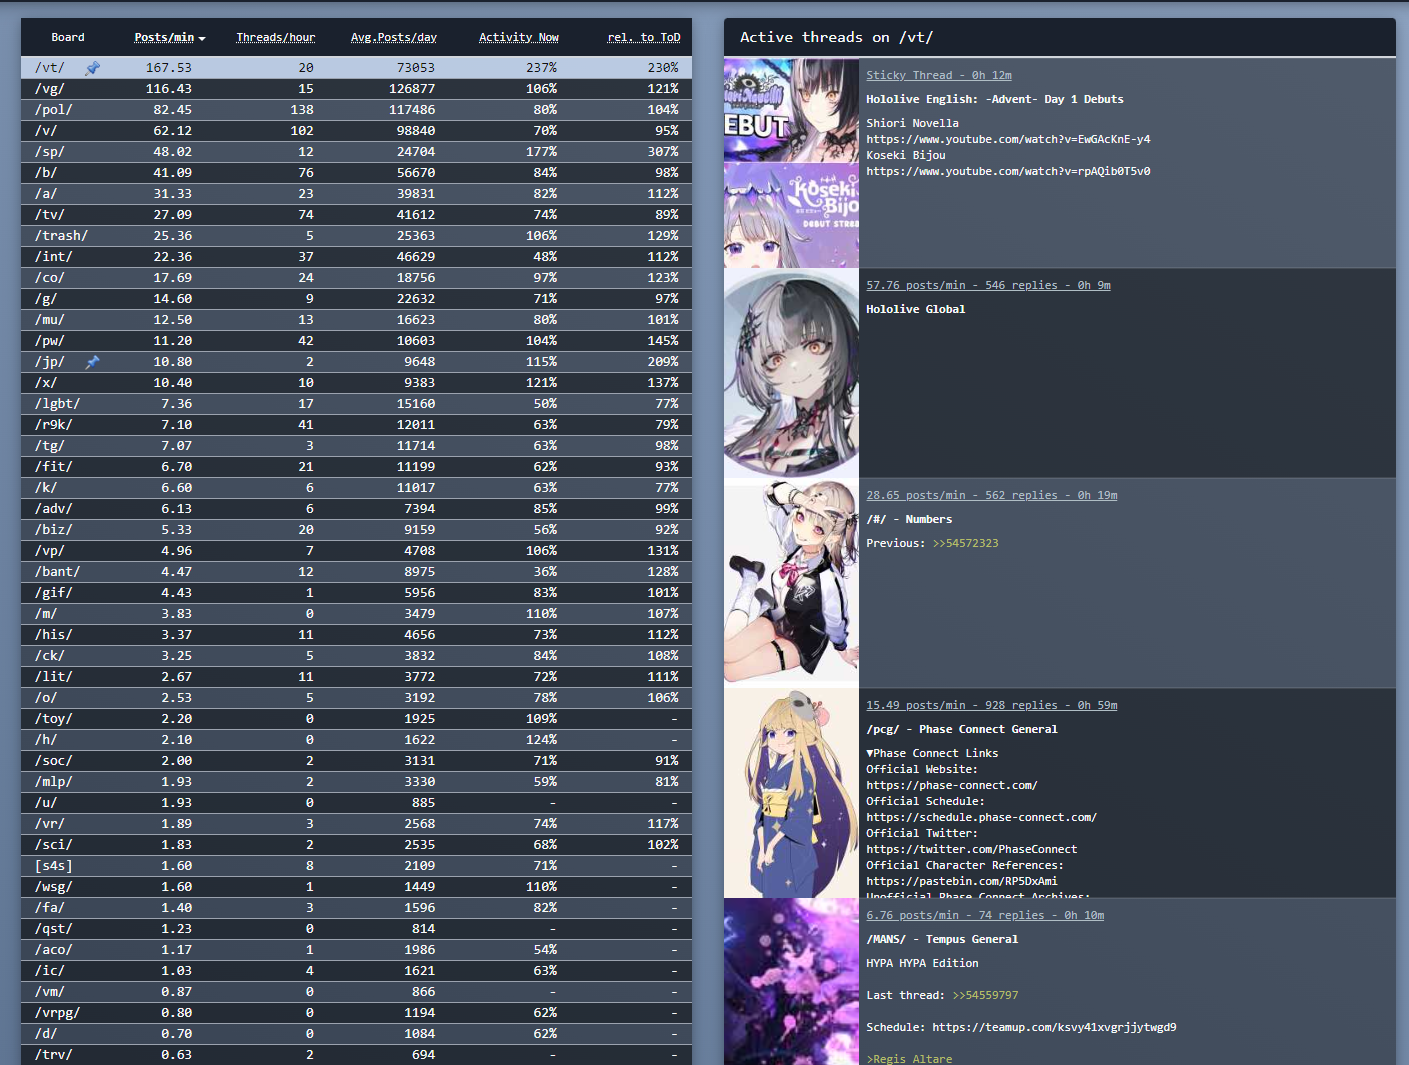Open the Hololive Advent debut thumbnail
1409x1065 pixels.
pyautogui.click(x=791, y=163)
